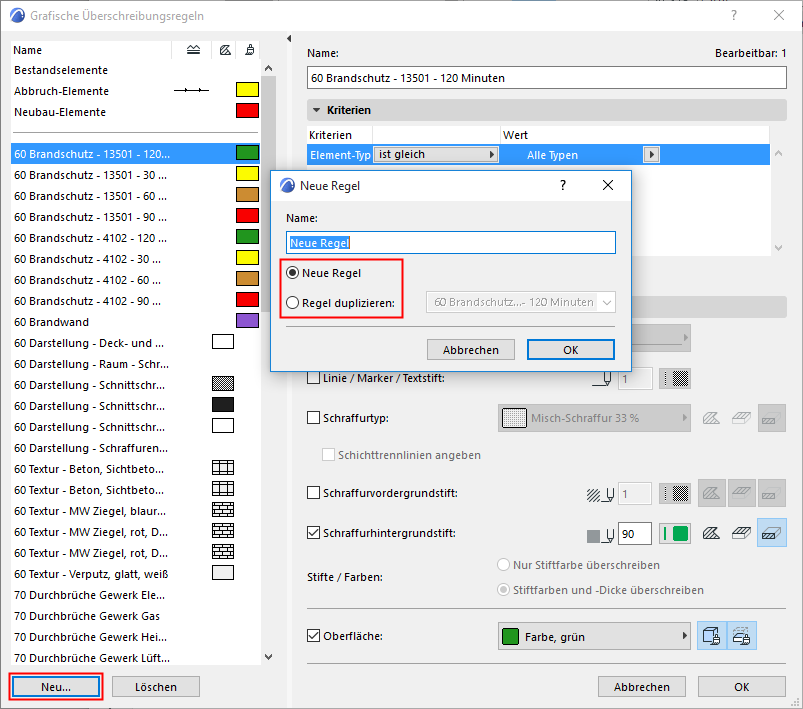Click the rule Name field on the right panel

[546, 78]
